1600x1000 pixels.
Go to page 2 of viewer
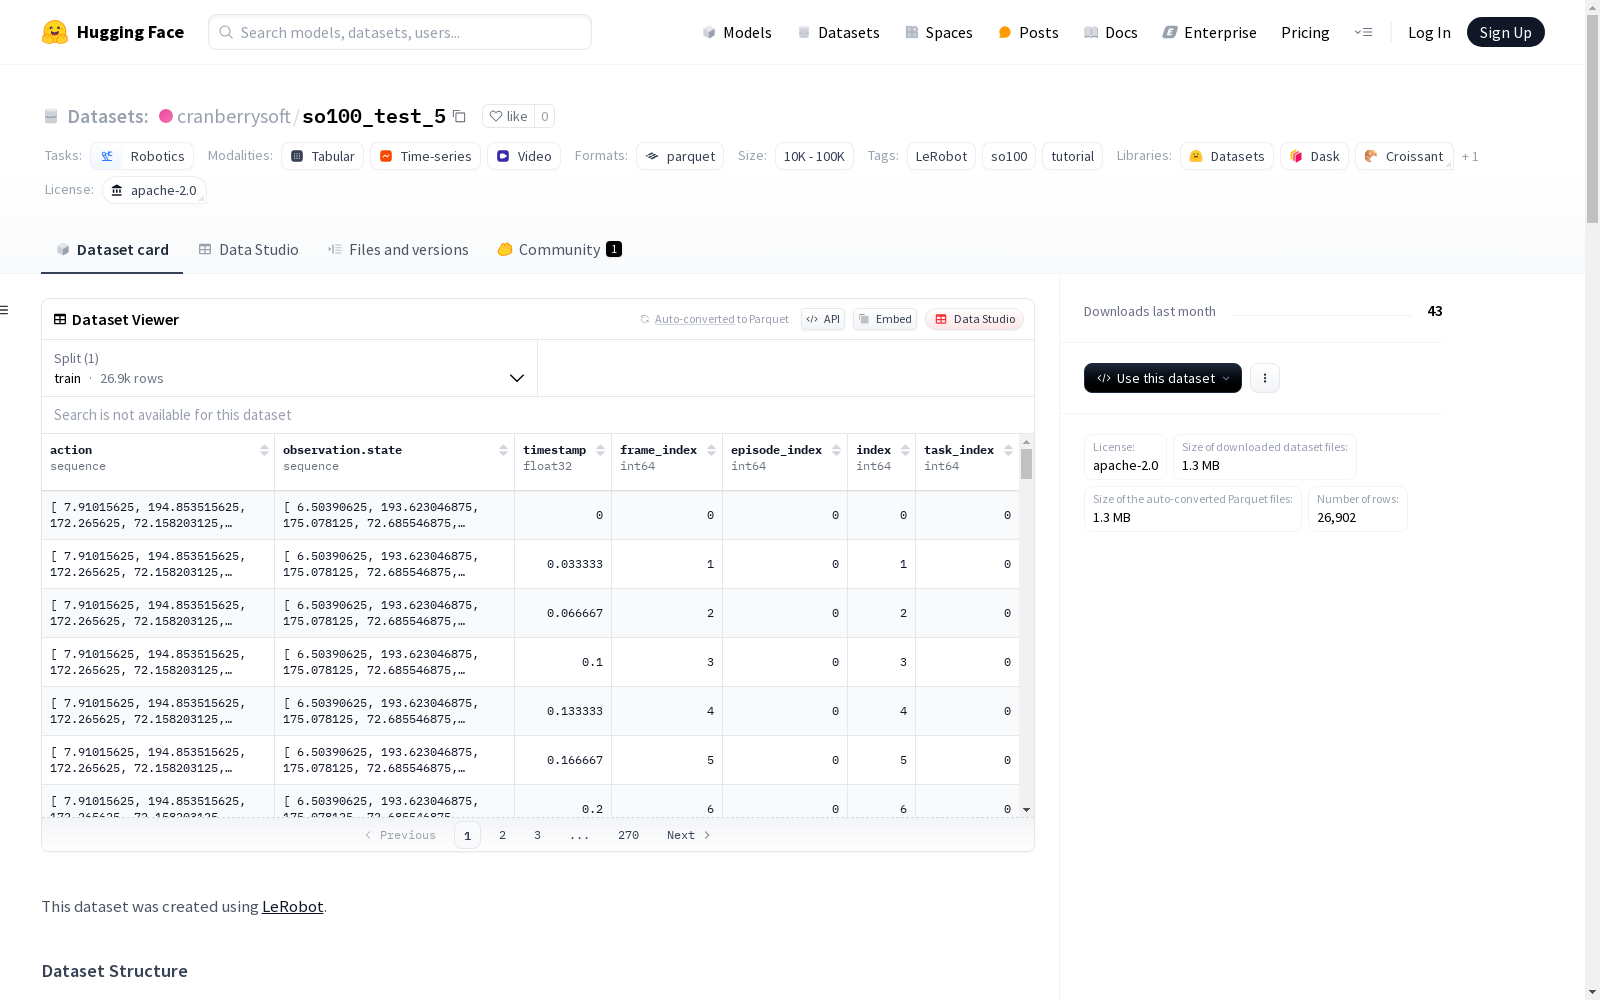(502, 835)
